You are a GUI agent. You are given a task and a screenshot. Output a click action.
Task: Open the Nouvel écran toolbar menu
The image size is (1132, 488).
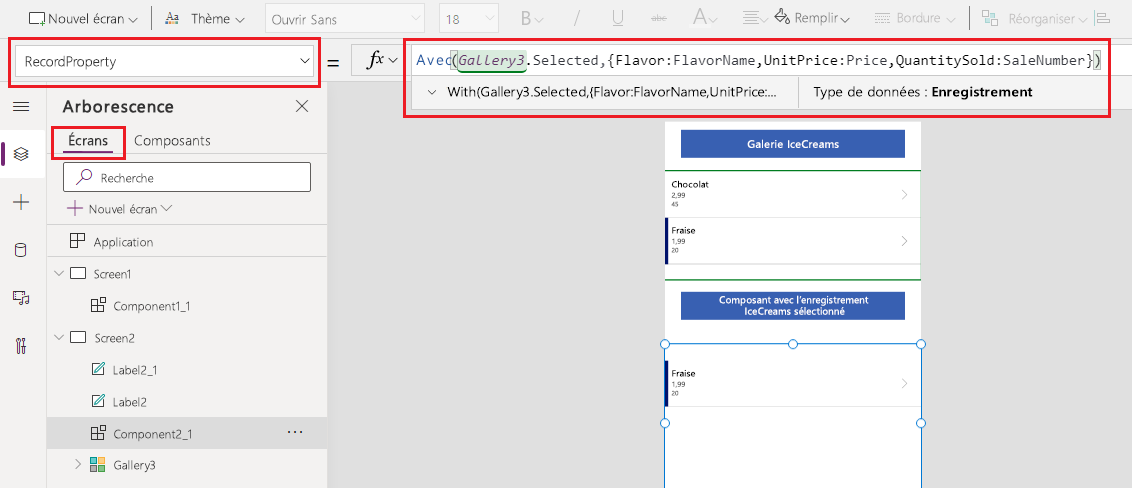tap(82, 19)
